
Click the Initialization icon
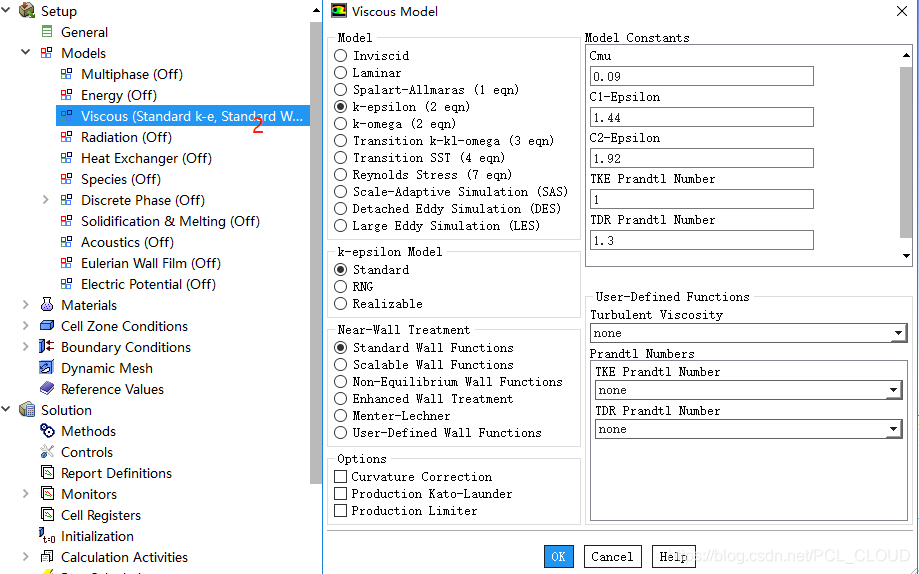click(47, 535)
